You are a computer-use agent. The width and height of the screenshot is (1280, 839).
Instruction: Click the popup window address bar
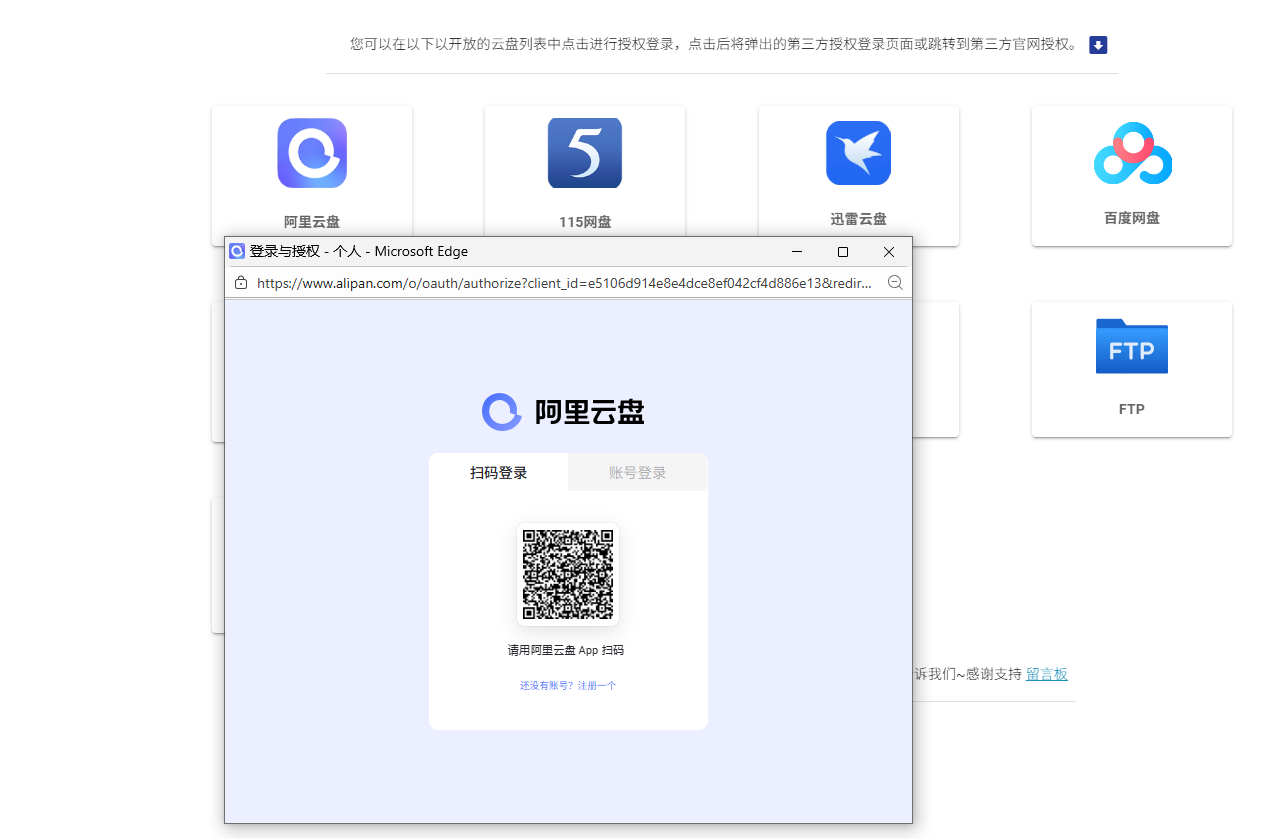pos(560,283)
